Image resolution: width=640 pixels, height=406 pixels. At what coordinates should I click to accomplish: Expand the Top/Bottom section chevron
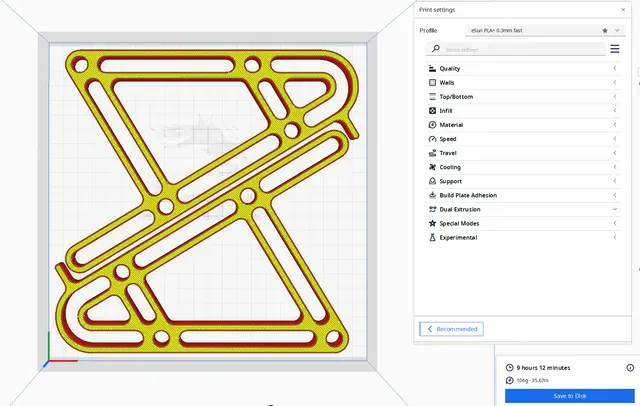coord(615,97)
